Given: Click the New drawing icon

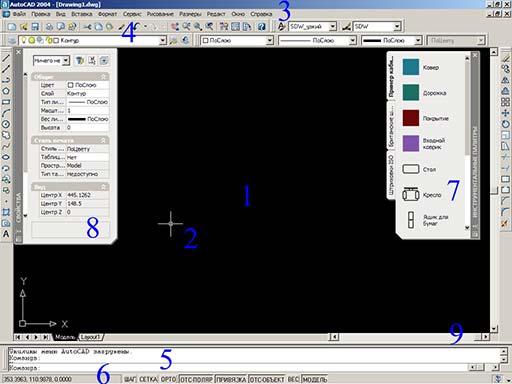Looking at the screenshot, I should [12, 27].
